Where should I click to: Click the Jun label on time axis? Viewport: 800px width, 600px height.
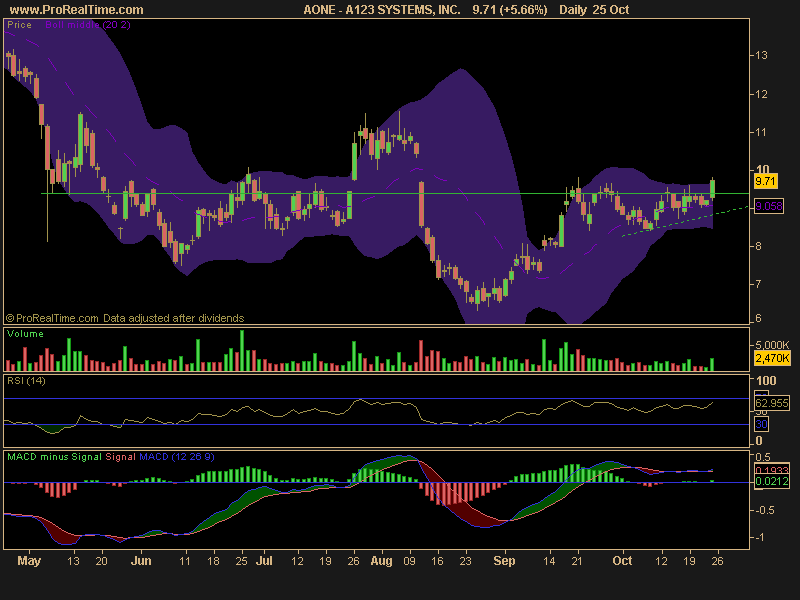coord(141,561)
